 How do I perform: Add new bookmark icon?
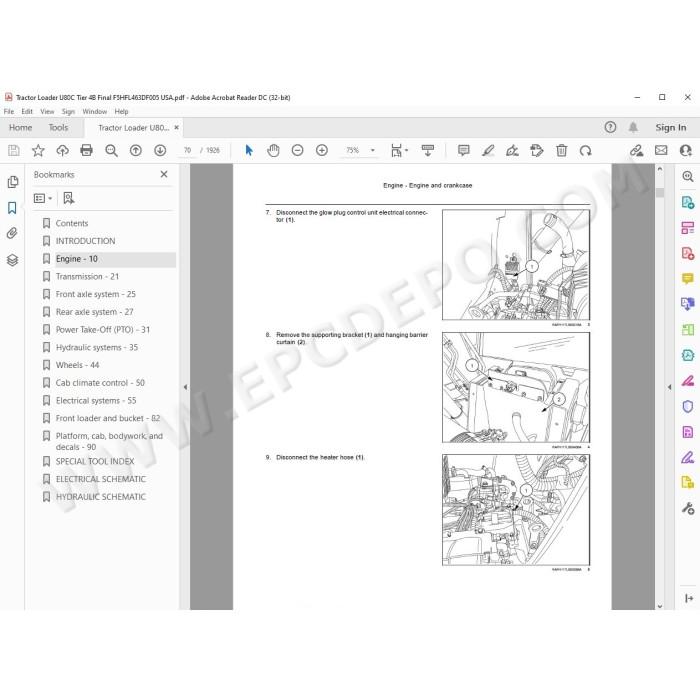pos(68,198)
